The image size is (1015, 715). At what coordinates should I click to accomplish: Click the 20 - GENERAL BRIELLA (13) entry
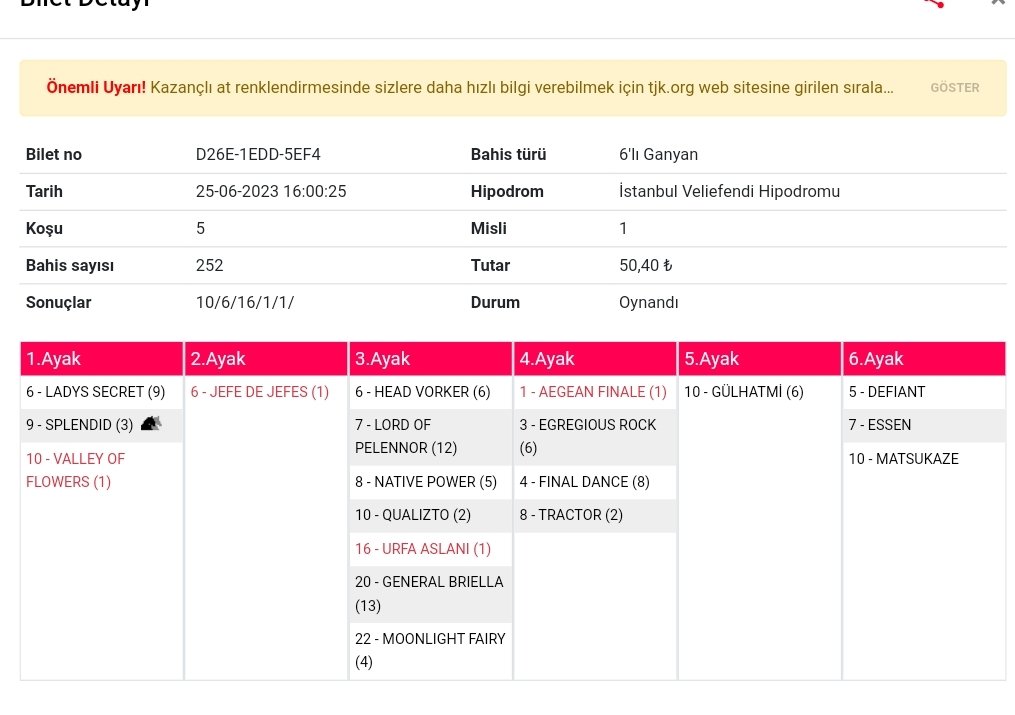point(429,594)
